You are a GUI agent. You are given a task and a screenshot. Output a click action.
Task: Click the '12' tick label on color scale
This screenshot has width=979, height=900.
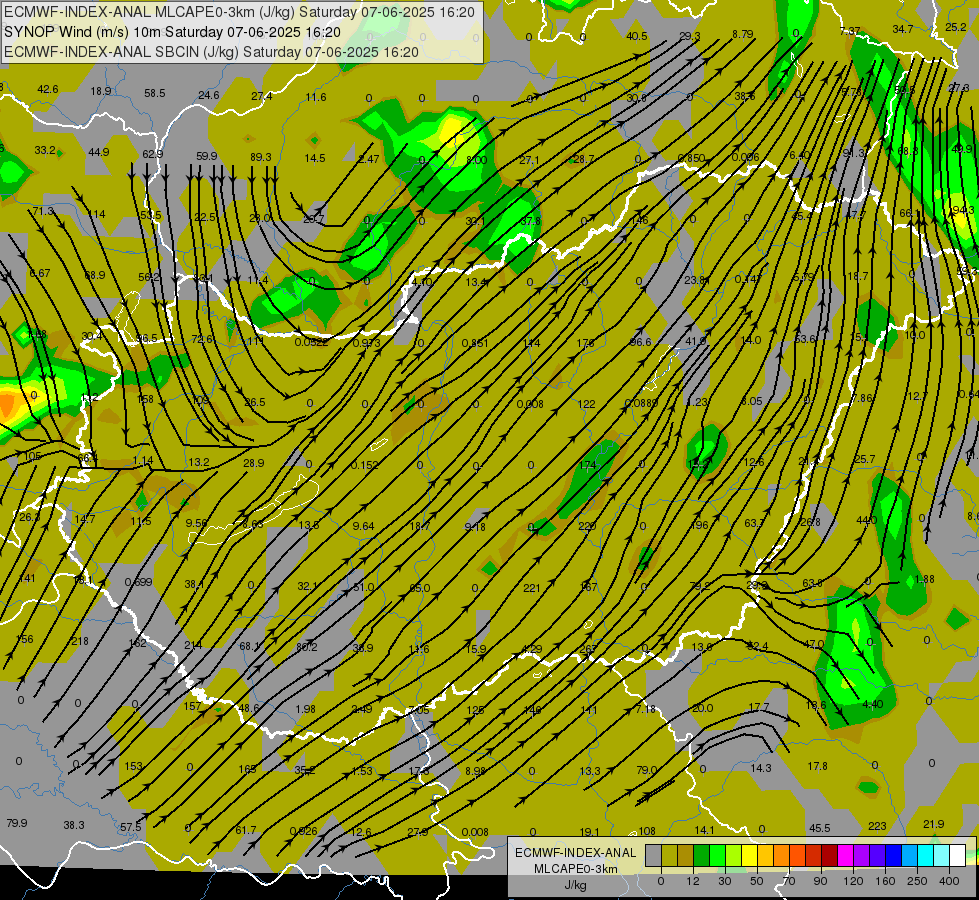coord(693,881)
